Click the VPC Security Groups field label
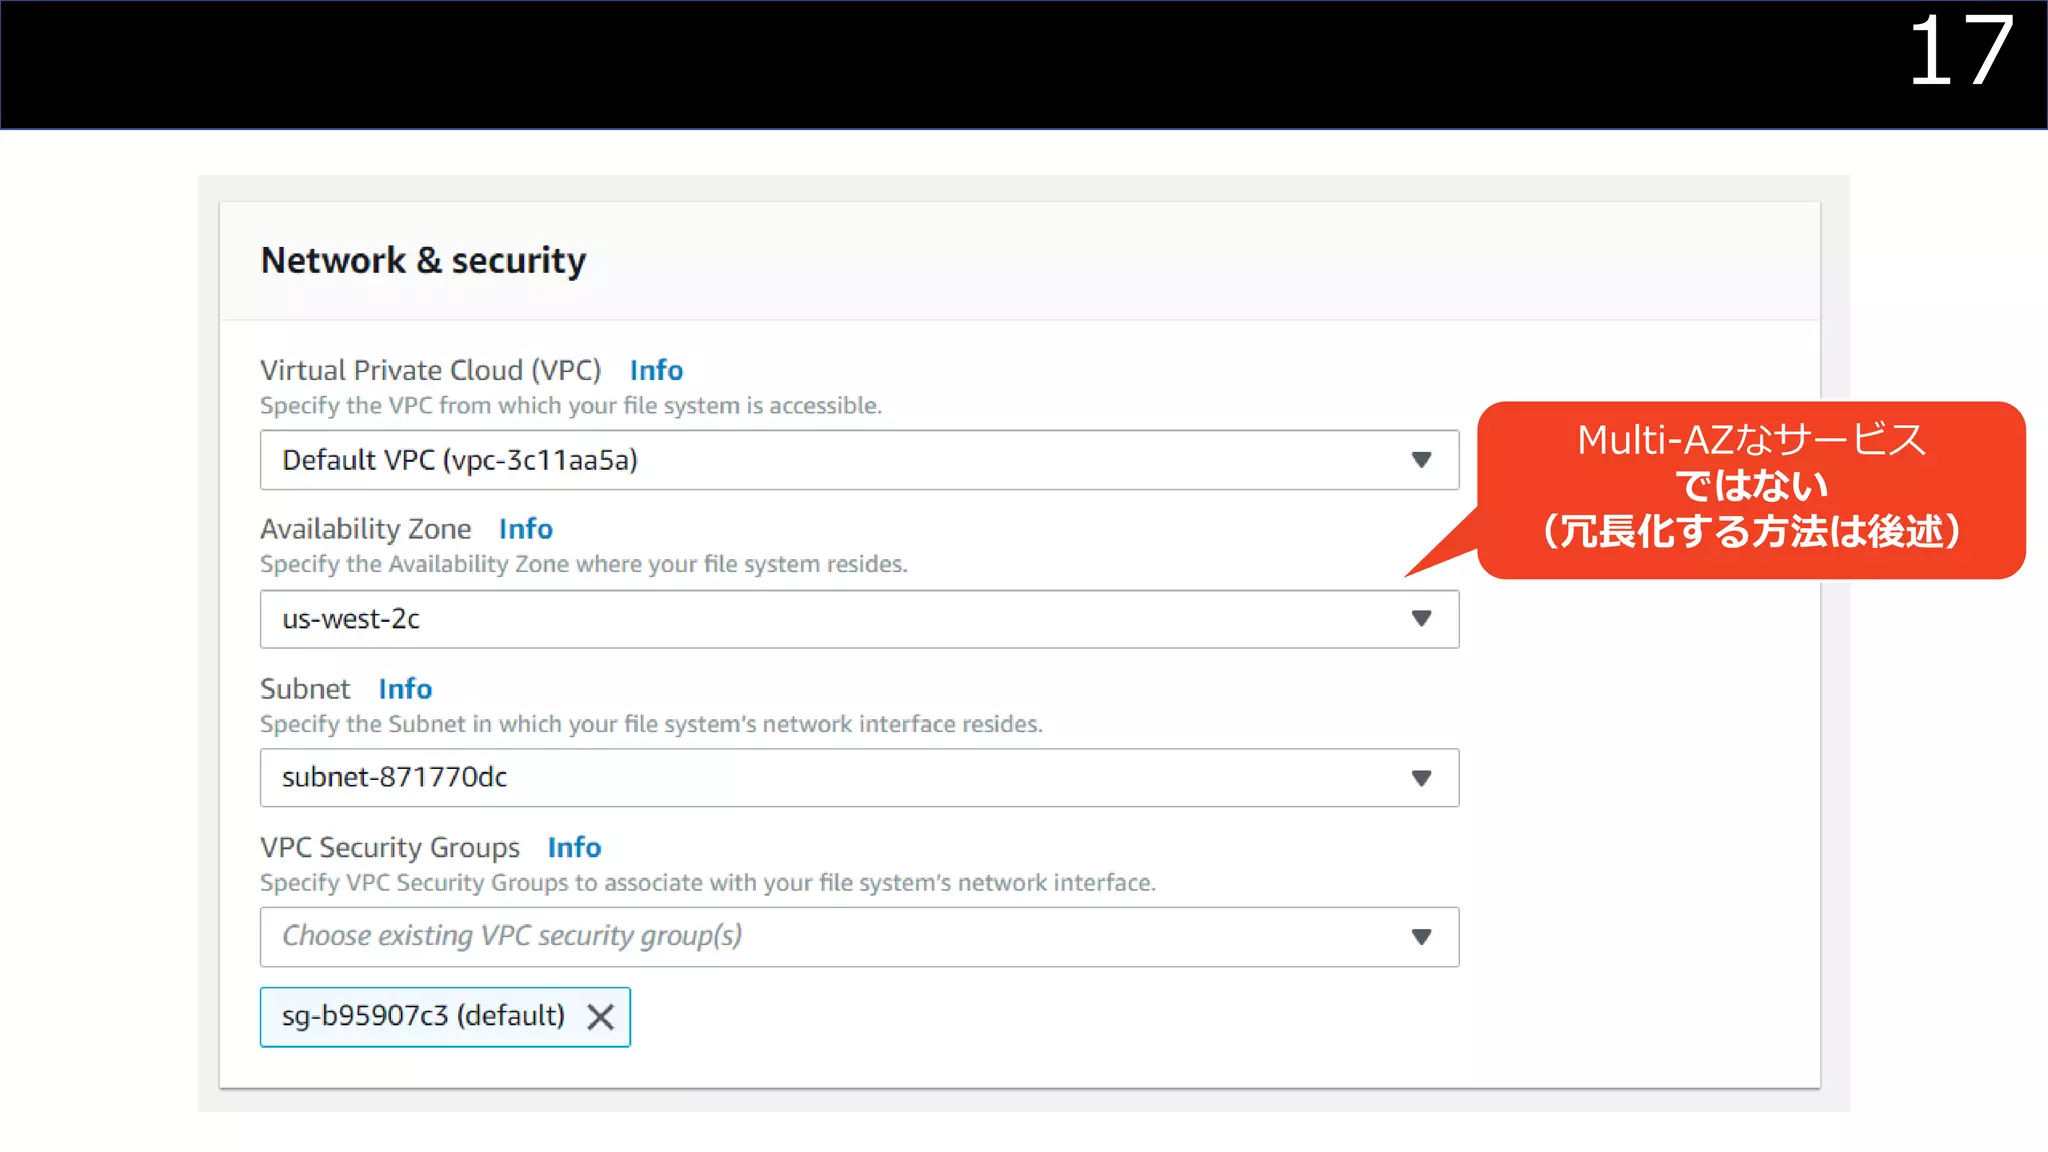Viewport: 2048px width, 1152px height. pyautogui.click(x=390, y=848)
